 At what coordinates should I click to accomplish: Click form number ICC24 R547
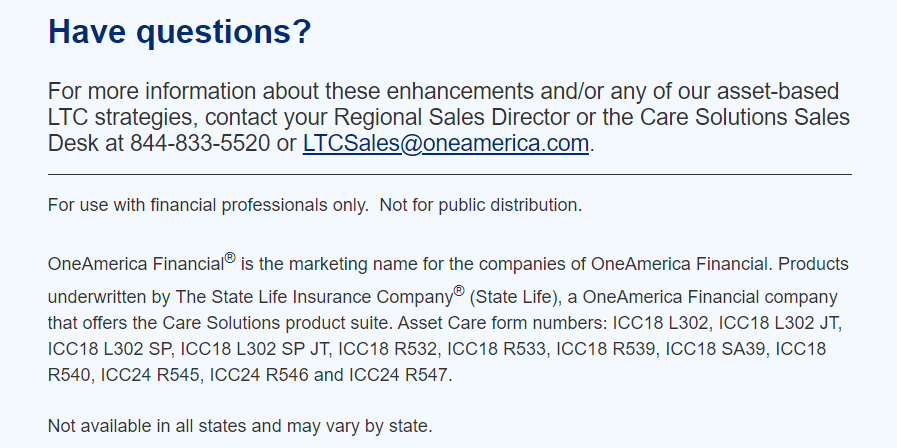(399, 375)
